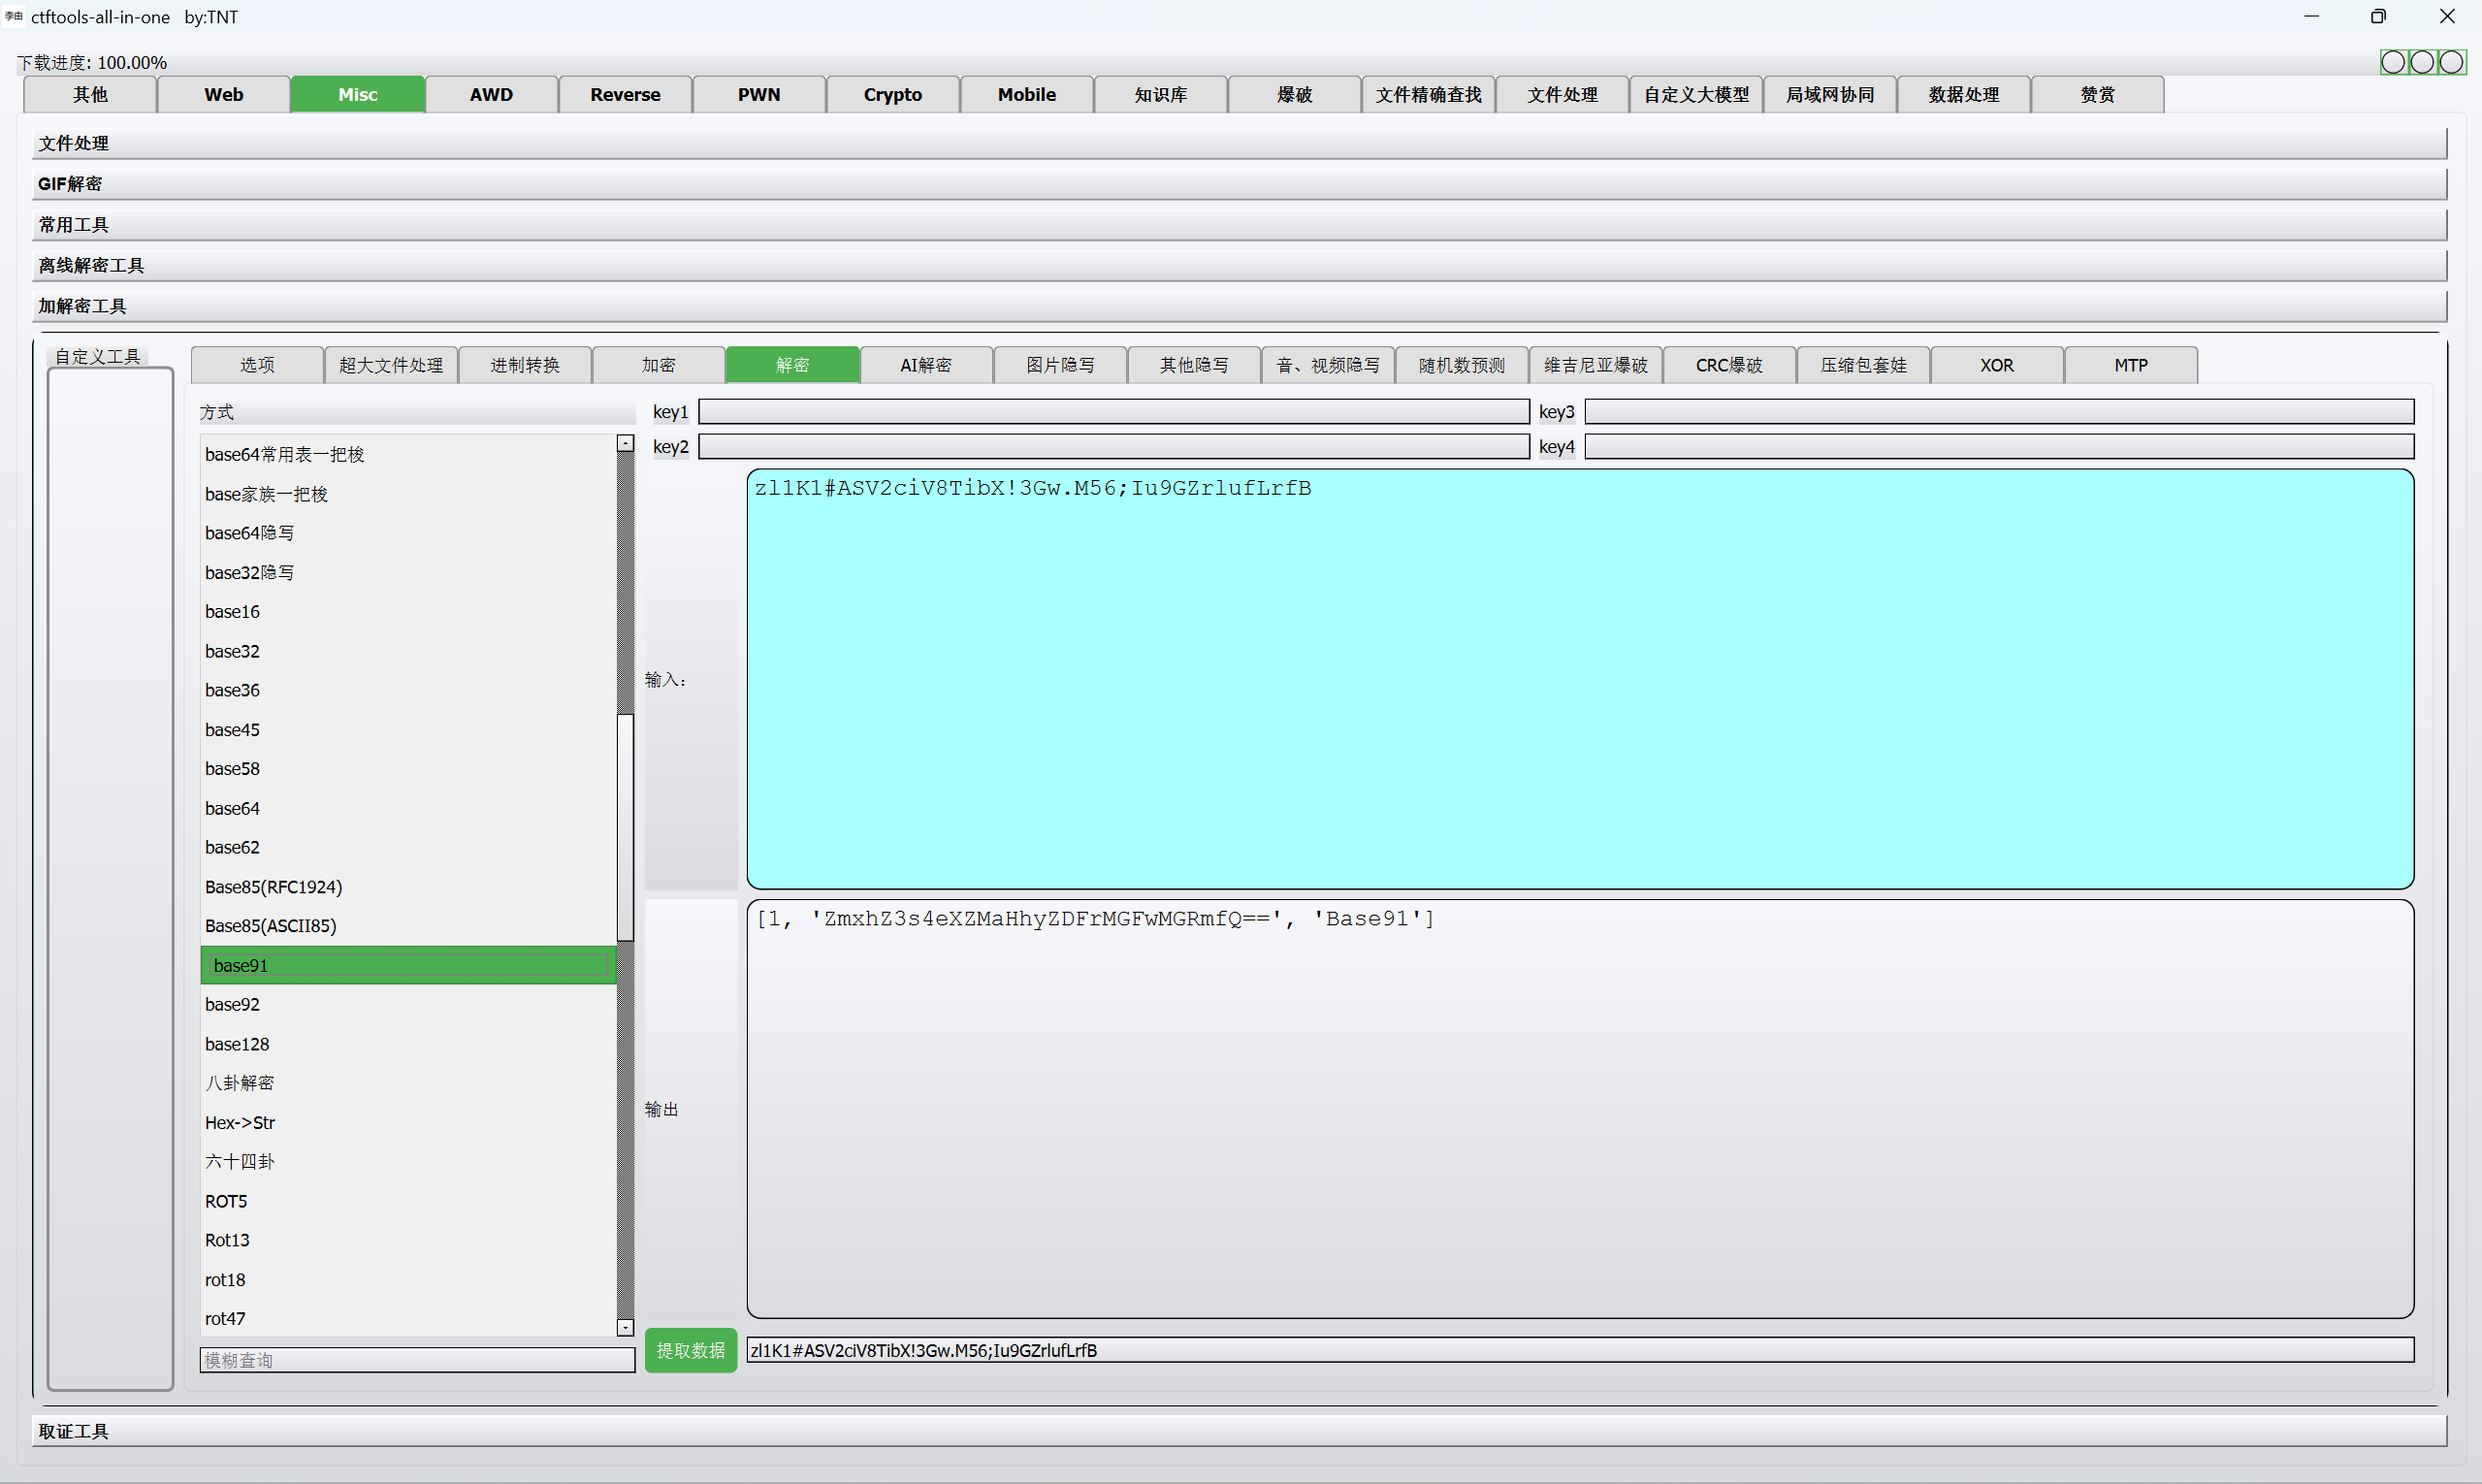The image size is (2482, 1484).
Task: Switch to the 局域网协同 main tab
Action: 1831,94
